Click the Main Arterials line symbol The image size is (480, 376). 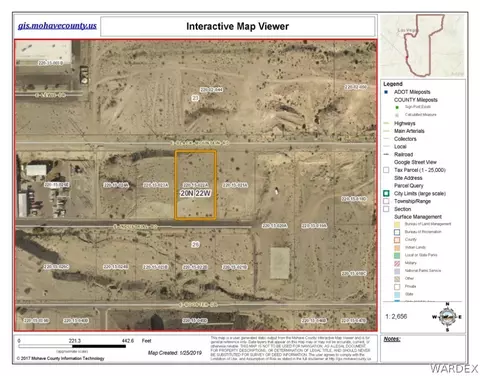click(387, 131)
